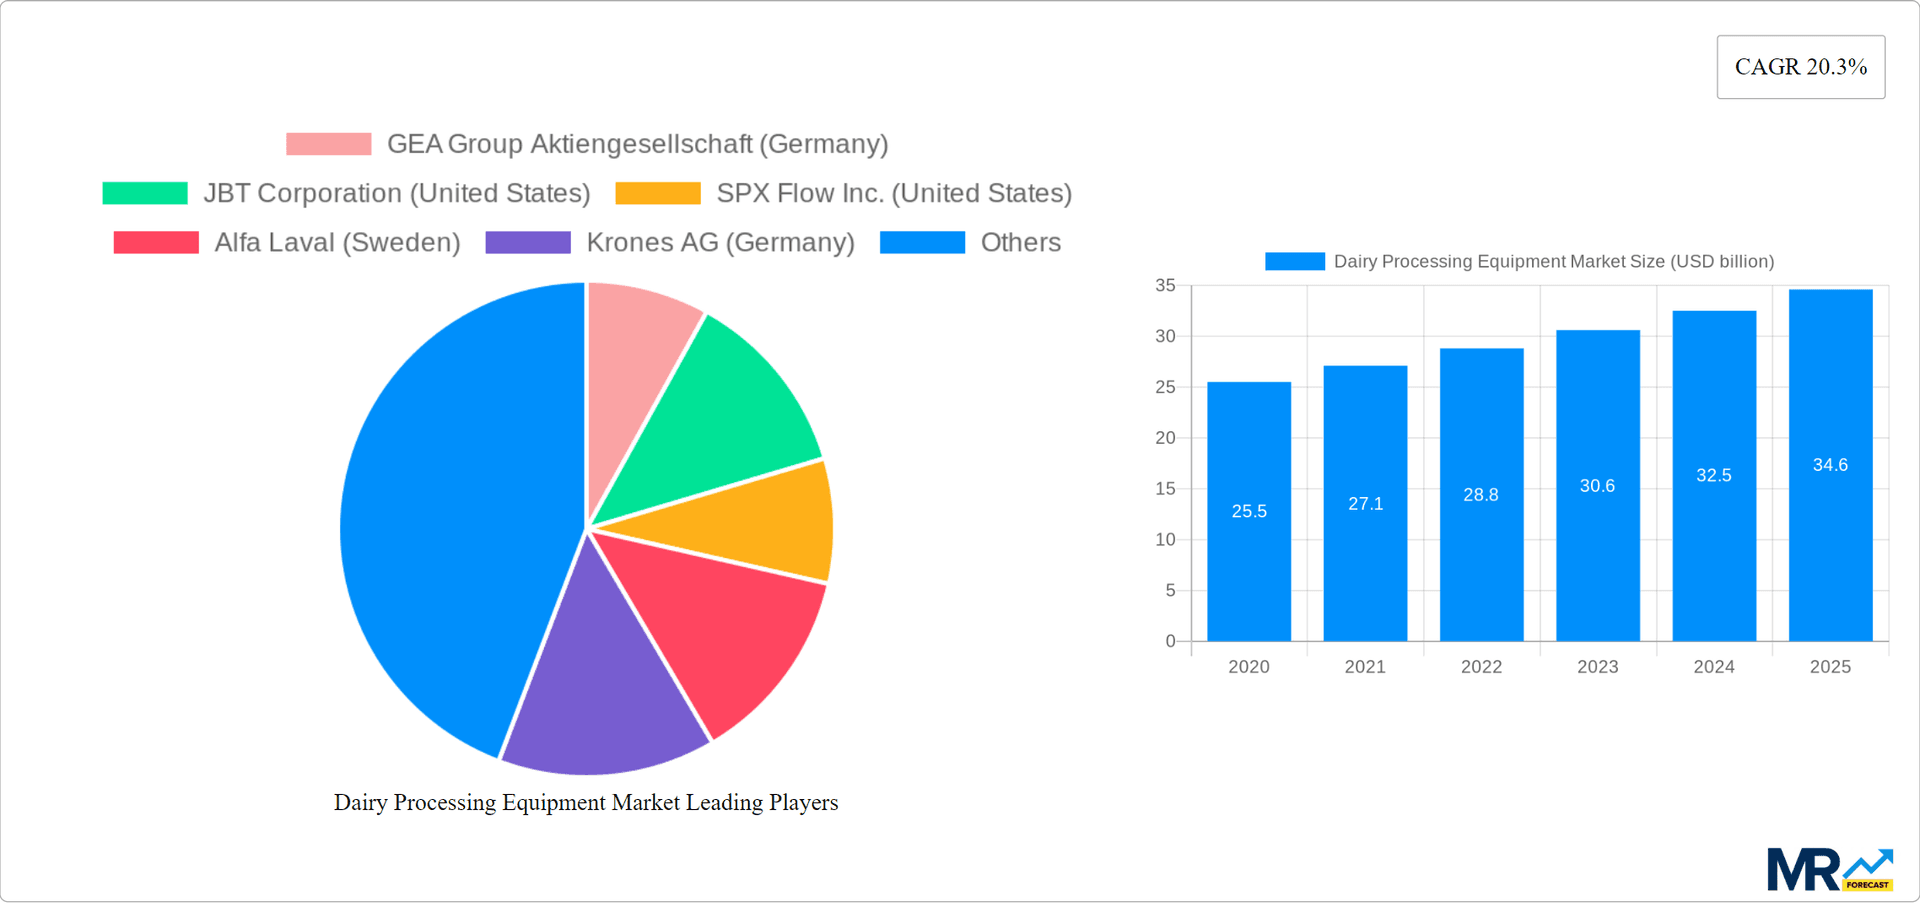1920x903 pixels.
Task: Select the 2025 bar showing 34.6
Action: (x=1830, y=465)
